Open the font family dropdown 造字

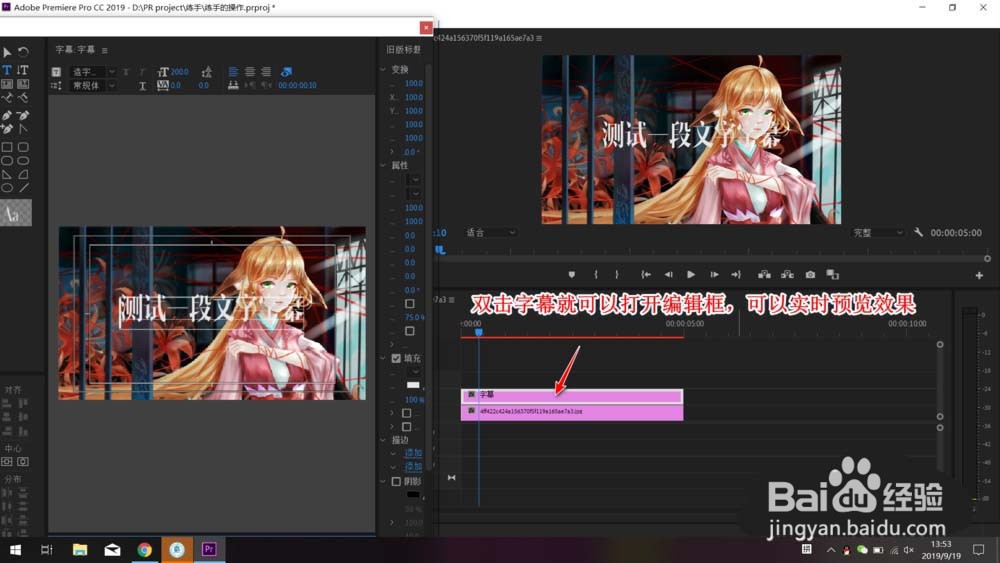click(93, 72)
